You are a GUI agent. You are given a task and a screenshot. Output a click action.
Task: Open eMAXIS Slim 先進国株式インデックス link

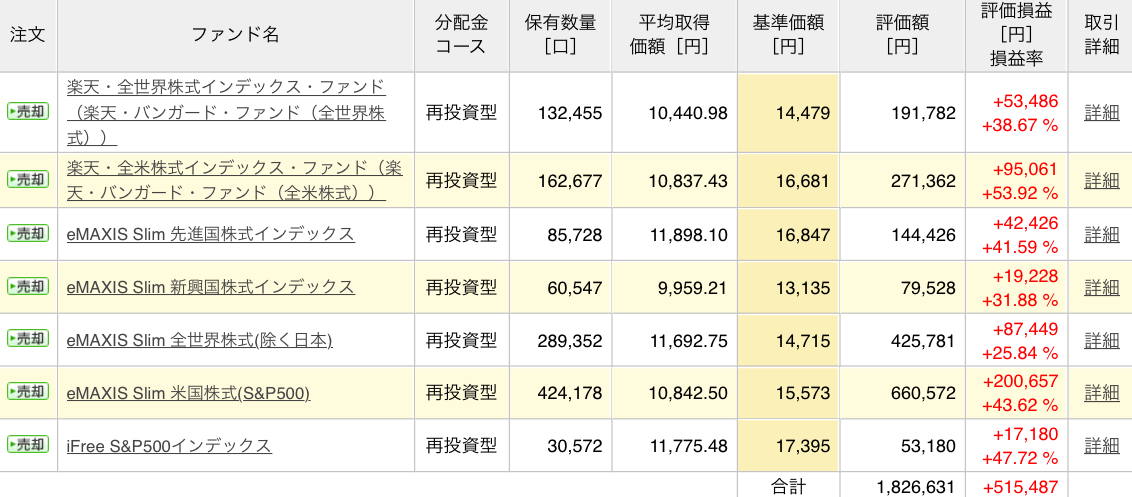(x=211, y=234)
